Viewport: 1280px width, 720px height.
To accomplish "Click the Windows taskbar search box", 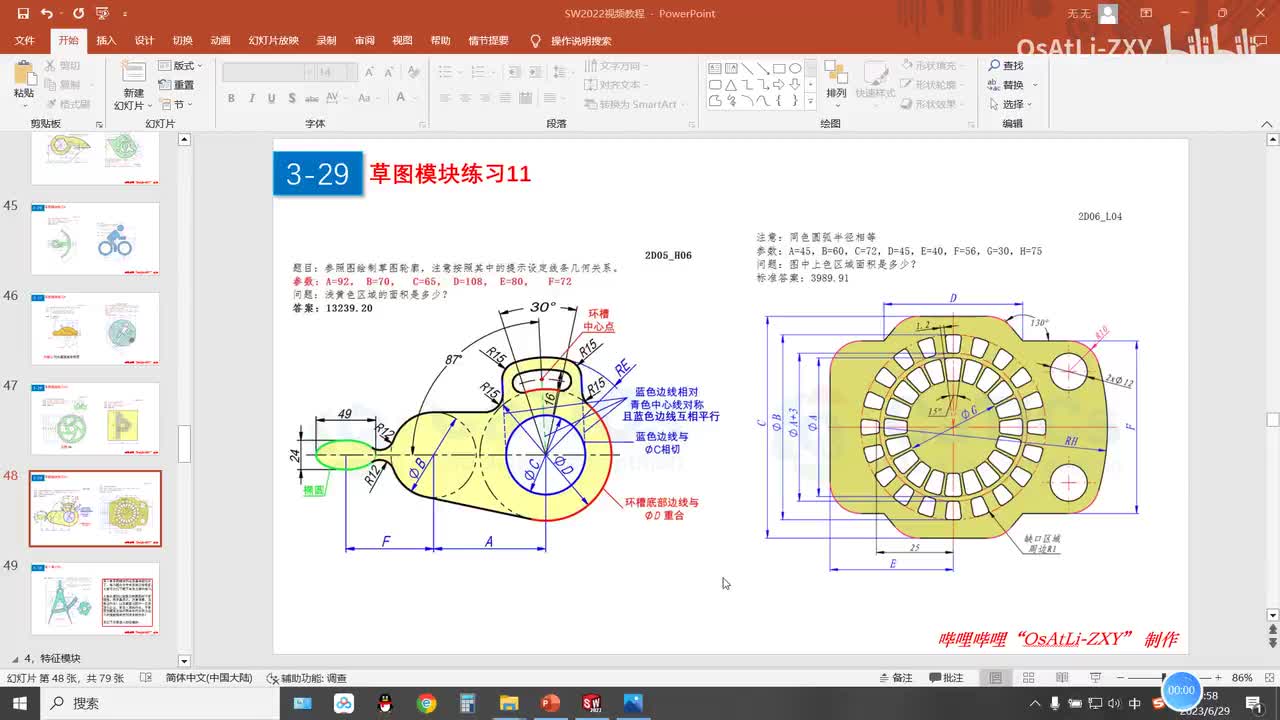I will [x=161, y=703].
